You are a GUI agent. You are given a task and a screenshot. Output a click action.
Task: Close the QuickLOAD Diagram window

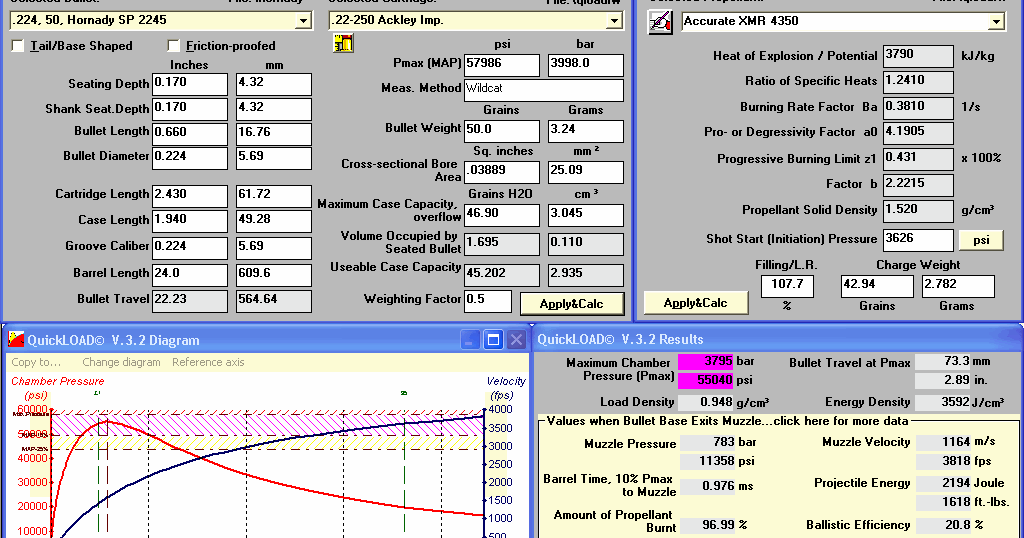pos(516,340)
